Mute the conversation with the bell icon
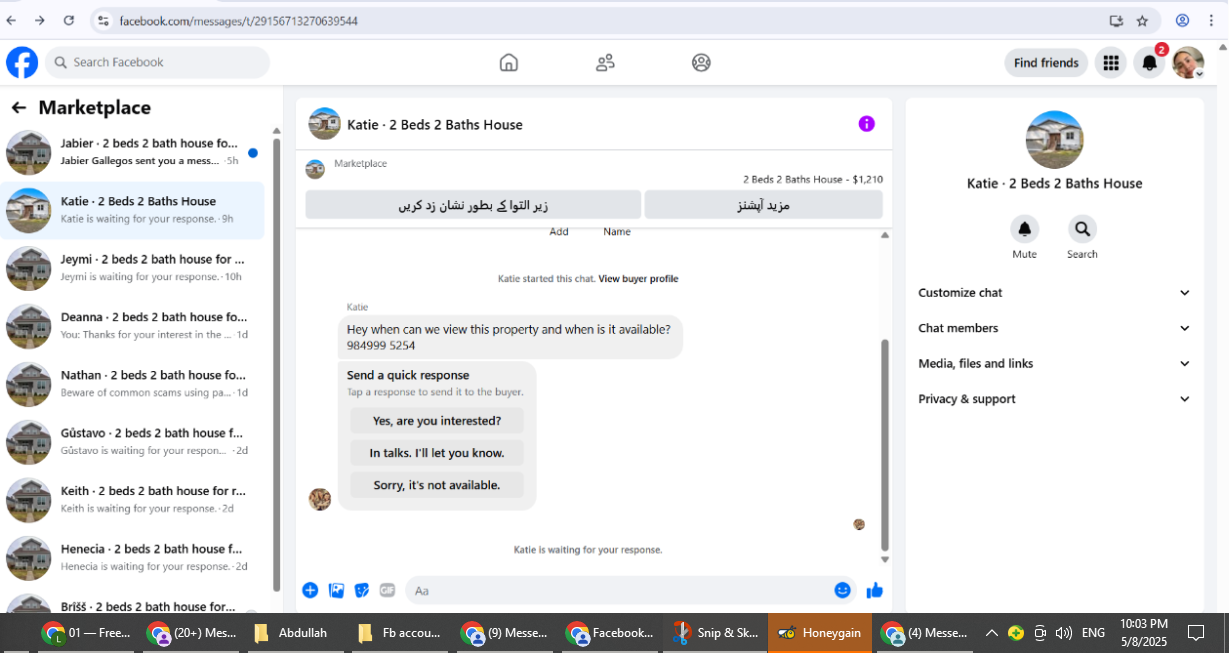The height and width of the screenshot is (653, 1229). (1024, 229)
